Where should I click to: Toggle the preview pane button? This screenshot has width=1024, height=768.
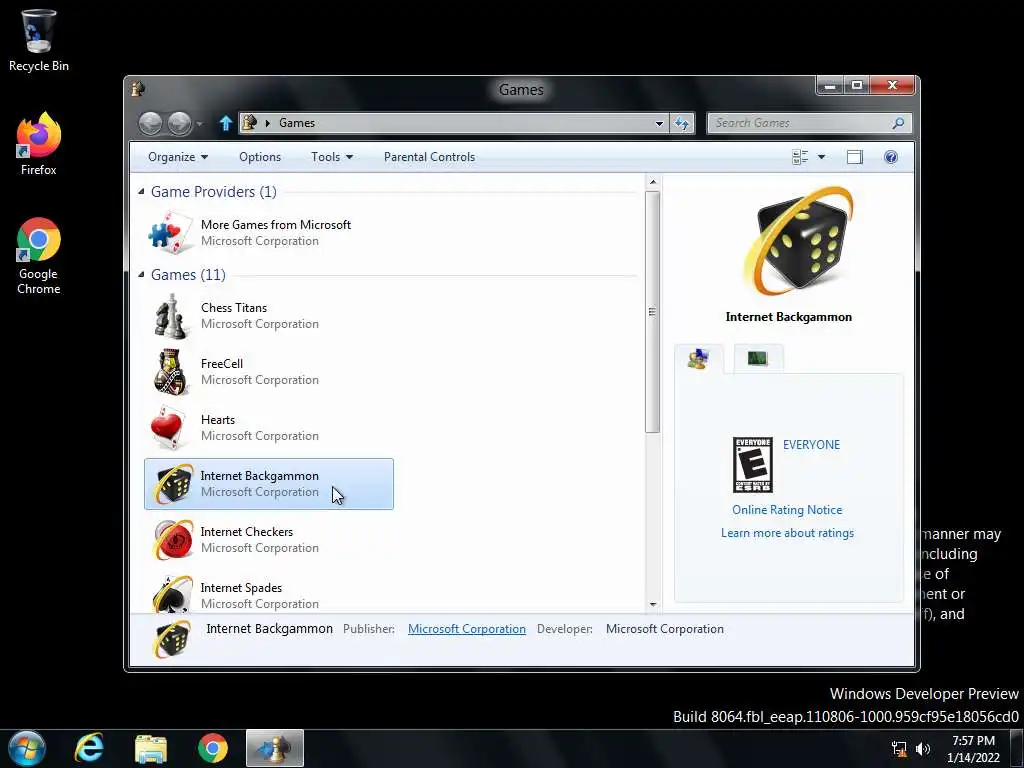[x=854, y=157]
